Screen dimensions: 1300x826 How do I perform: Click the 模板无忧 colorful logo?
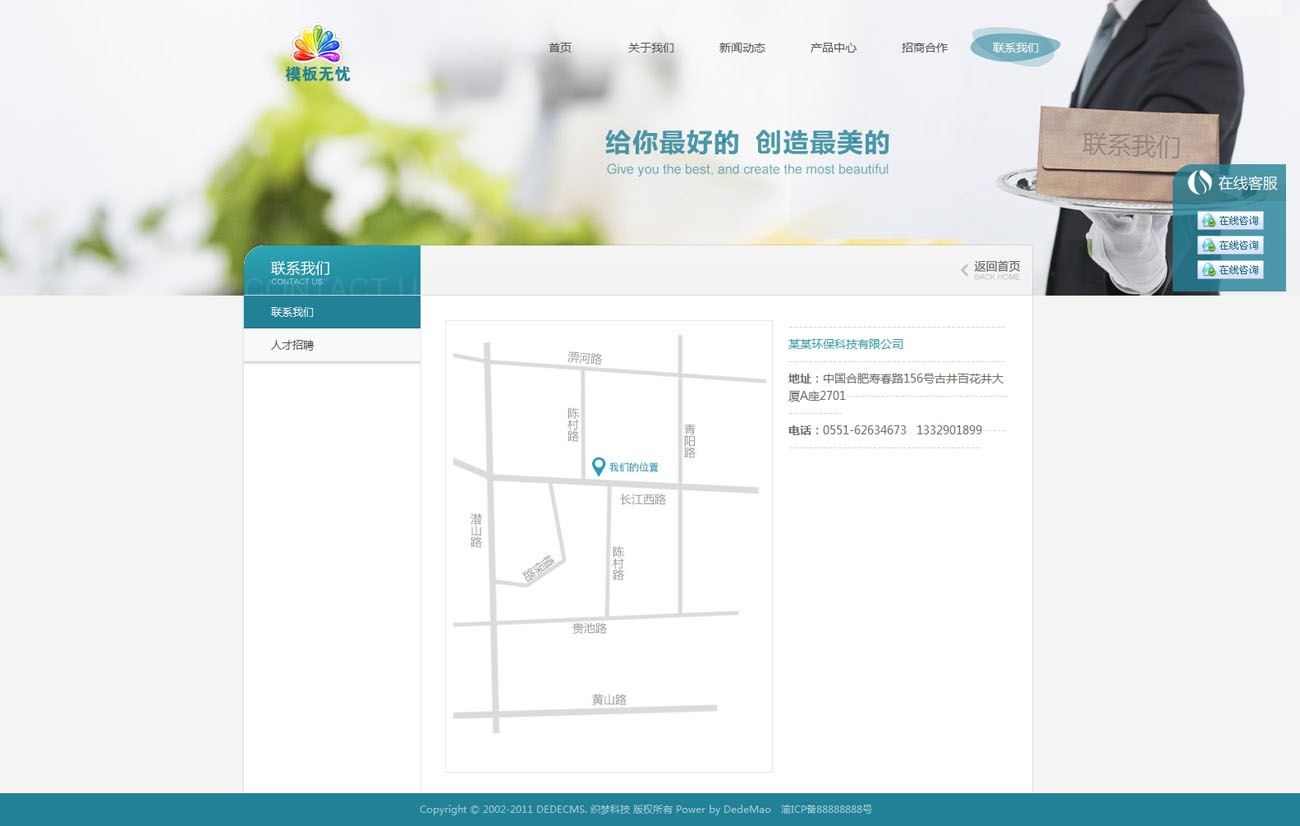click(x=317, y=54)
